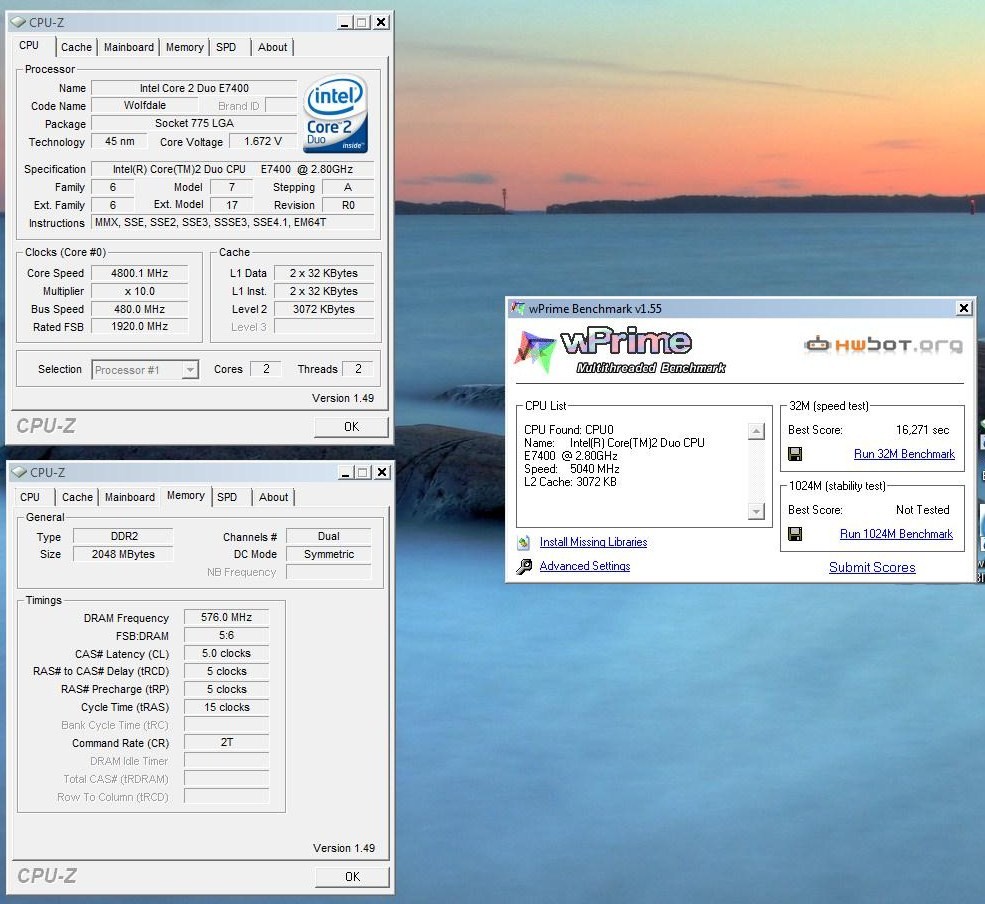Click down arrow of the CPU List scrollbar
The image size is (985, 904).
756,511
